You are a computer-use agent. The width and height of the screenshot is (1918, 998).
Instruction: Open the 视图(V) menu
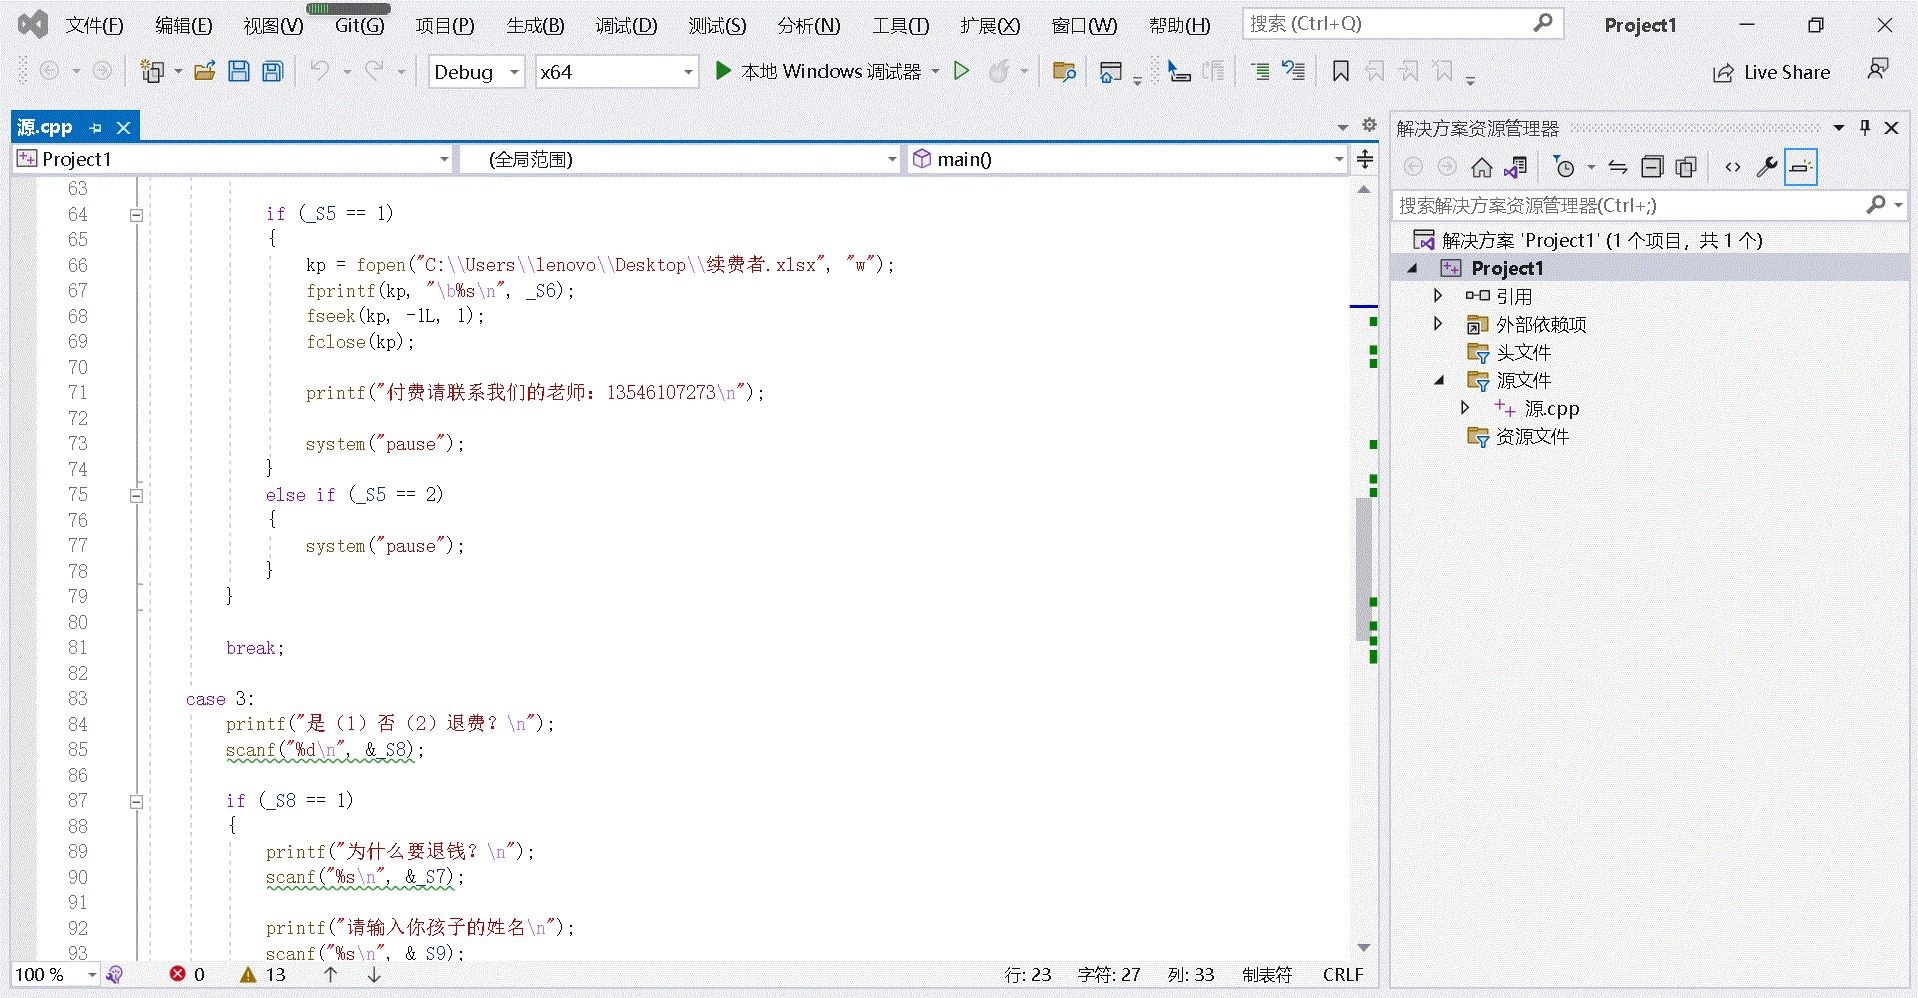coord(273,25)
